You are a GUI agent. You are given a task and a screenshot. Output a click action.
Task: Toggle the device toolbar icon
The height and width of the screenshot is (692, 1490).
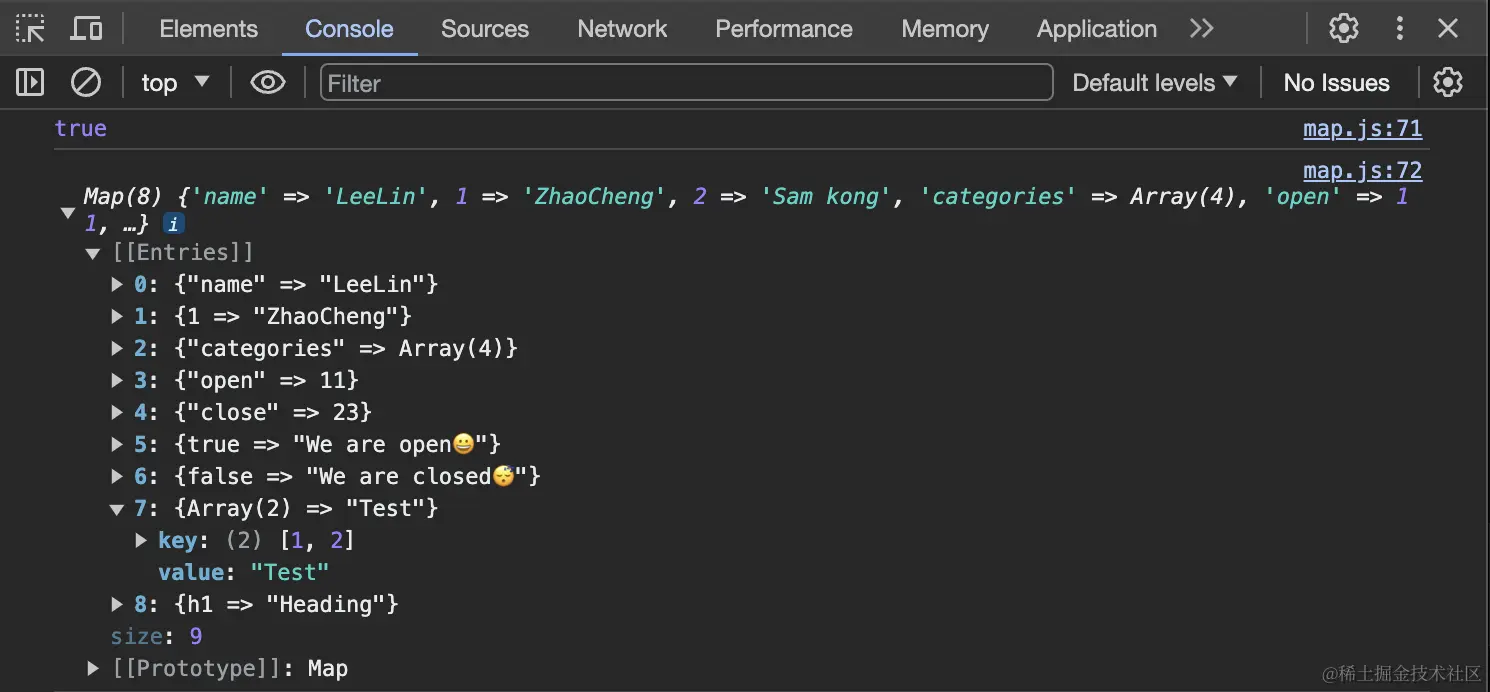tap(86, 29)
